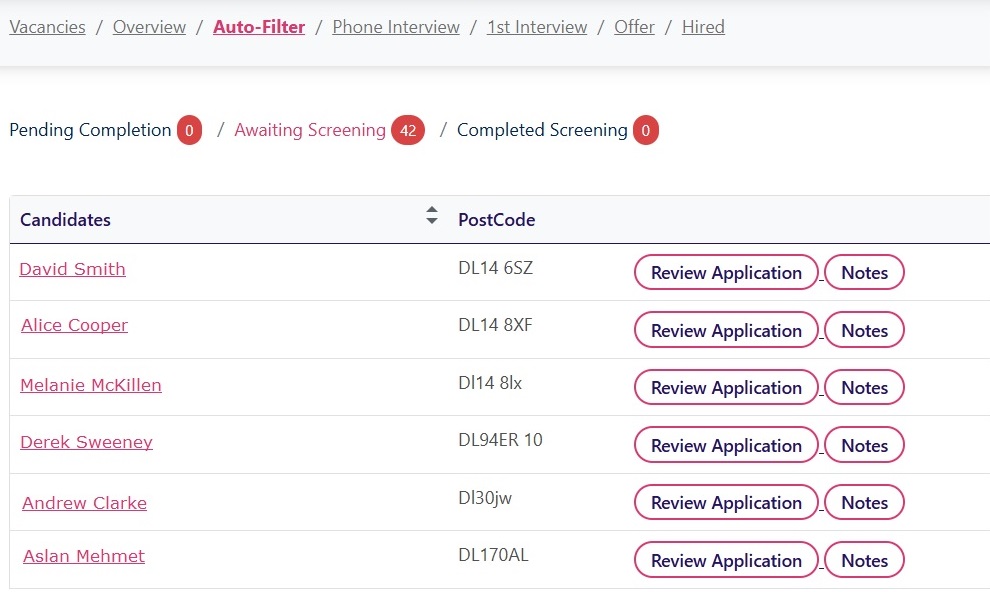Open Melanie McKillen's candidate profile
Screen dimensions: 990x592
point(90,385)
